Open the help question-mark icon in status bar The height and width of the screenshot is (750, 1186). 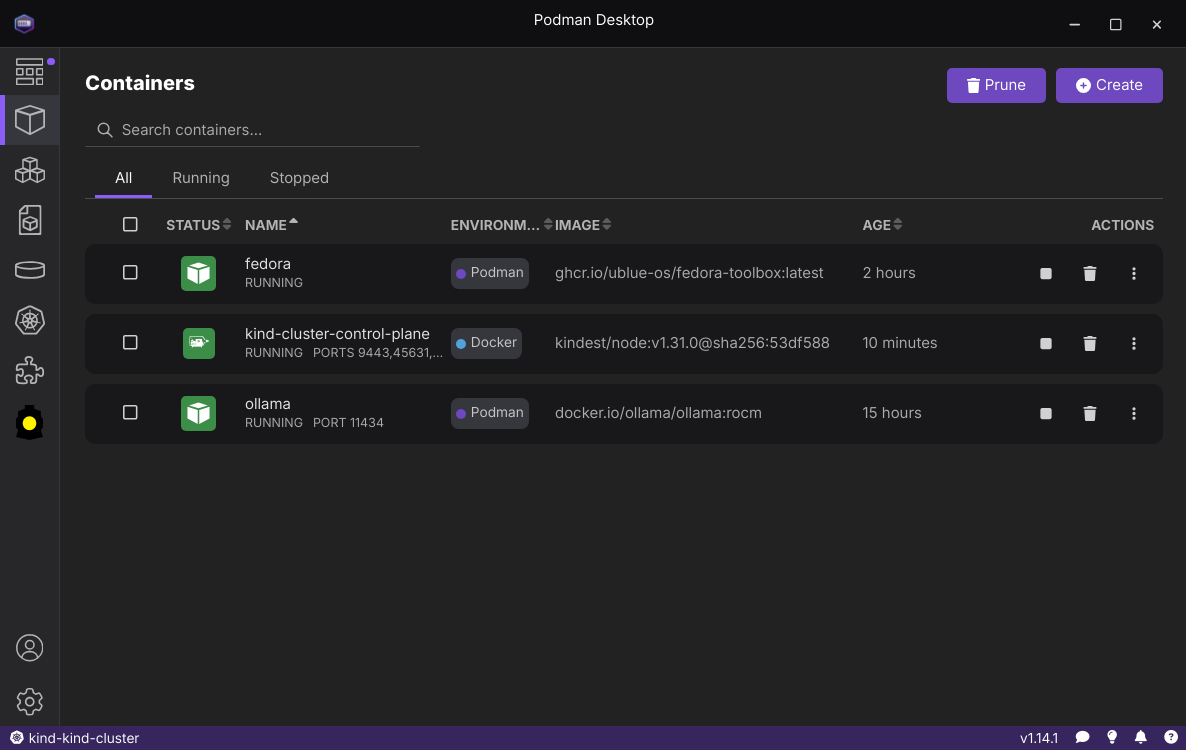point(1169,737)
